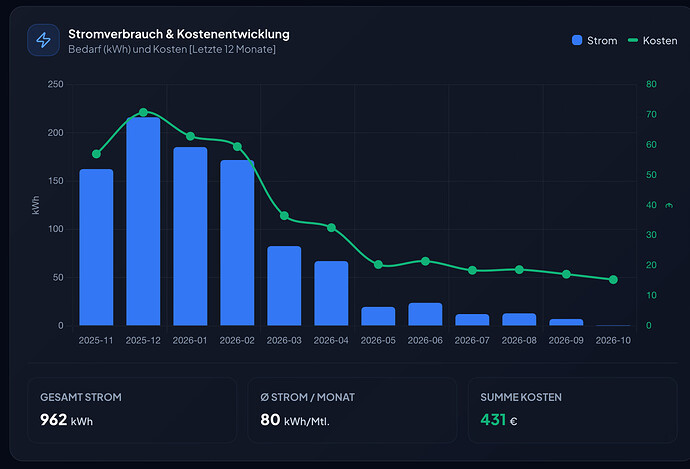Click the kWh left axis title
Screen dimensions: 690x469
(x=36, y=205)
